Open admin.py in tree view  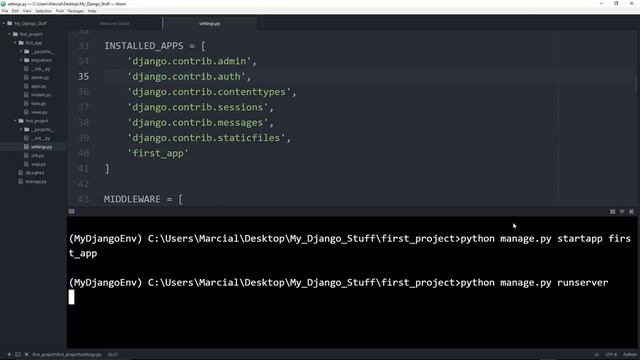point(37,78)
